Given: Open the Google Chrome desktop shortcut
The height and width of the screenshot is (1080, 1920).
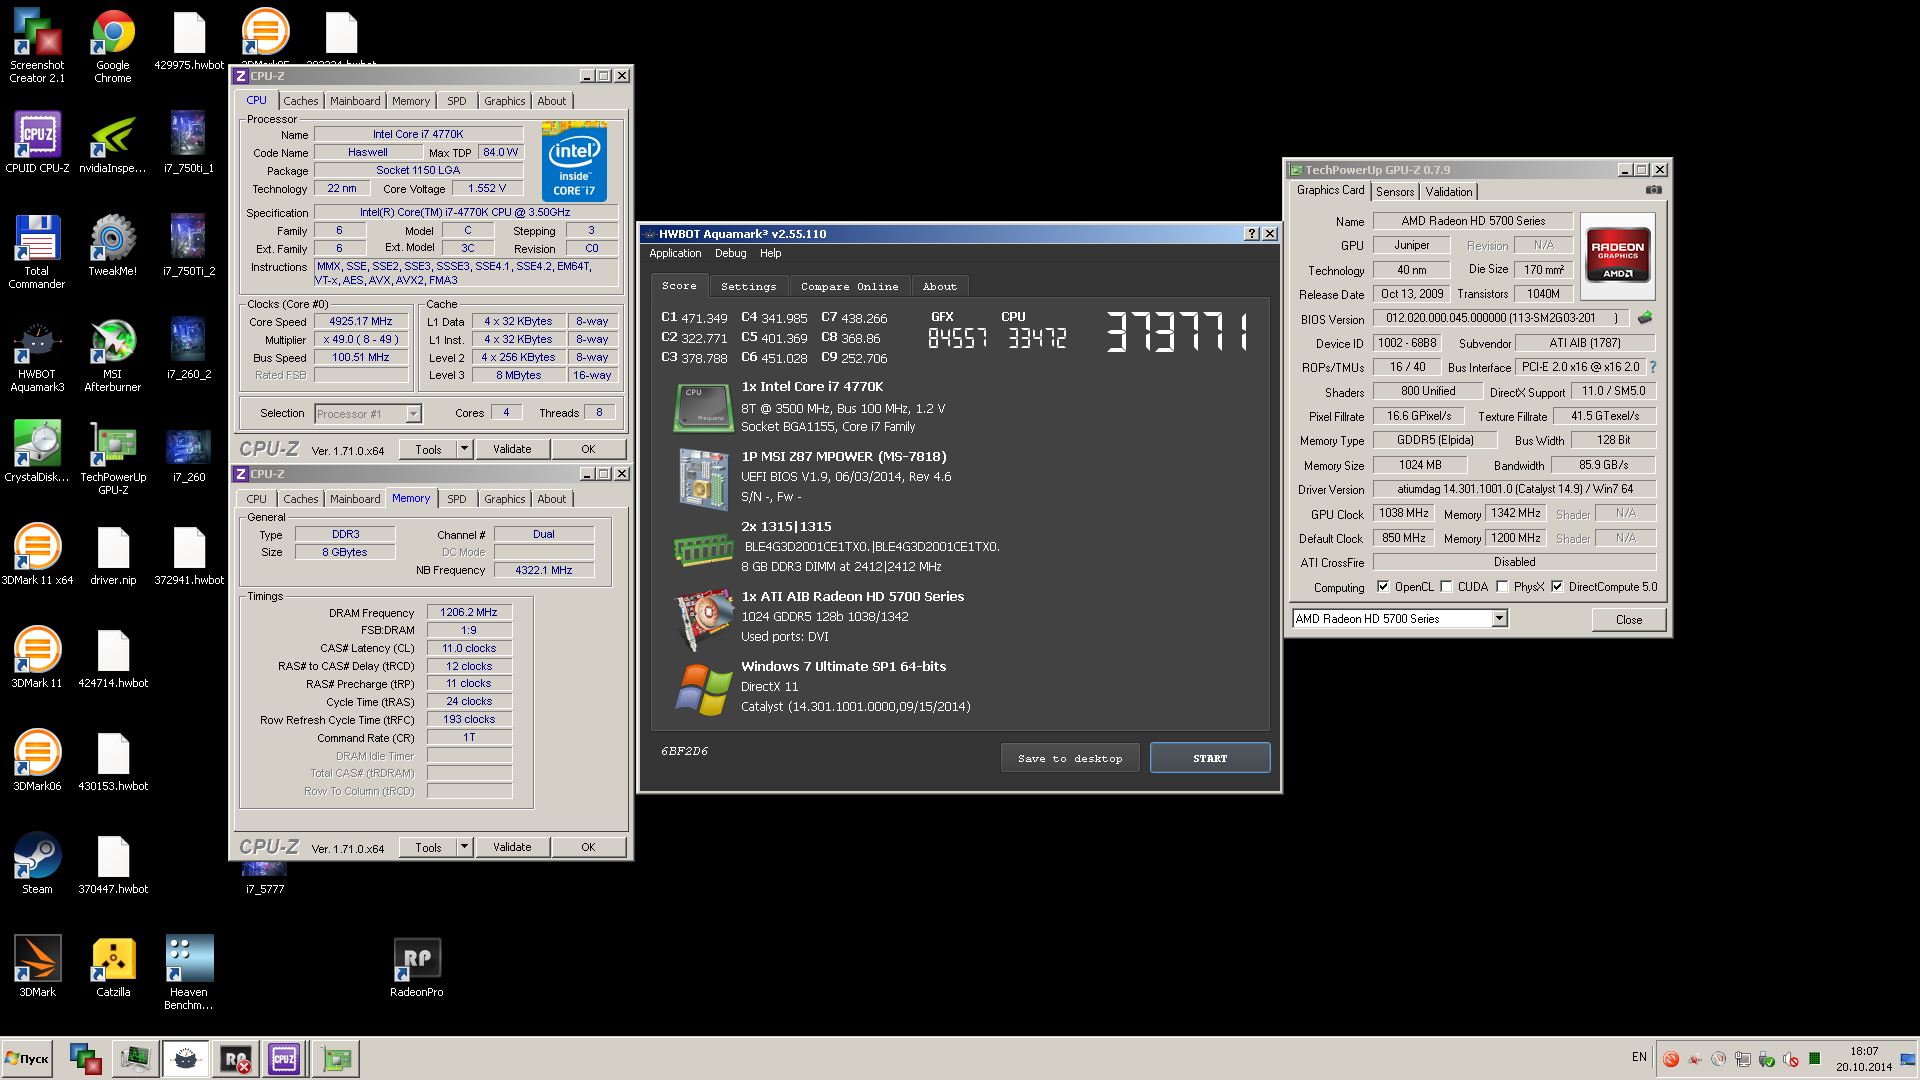Looking at the screenshot, I should (113, 45).
